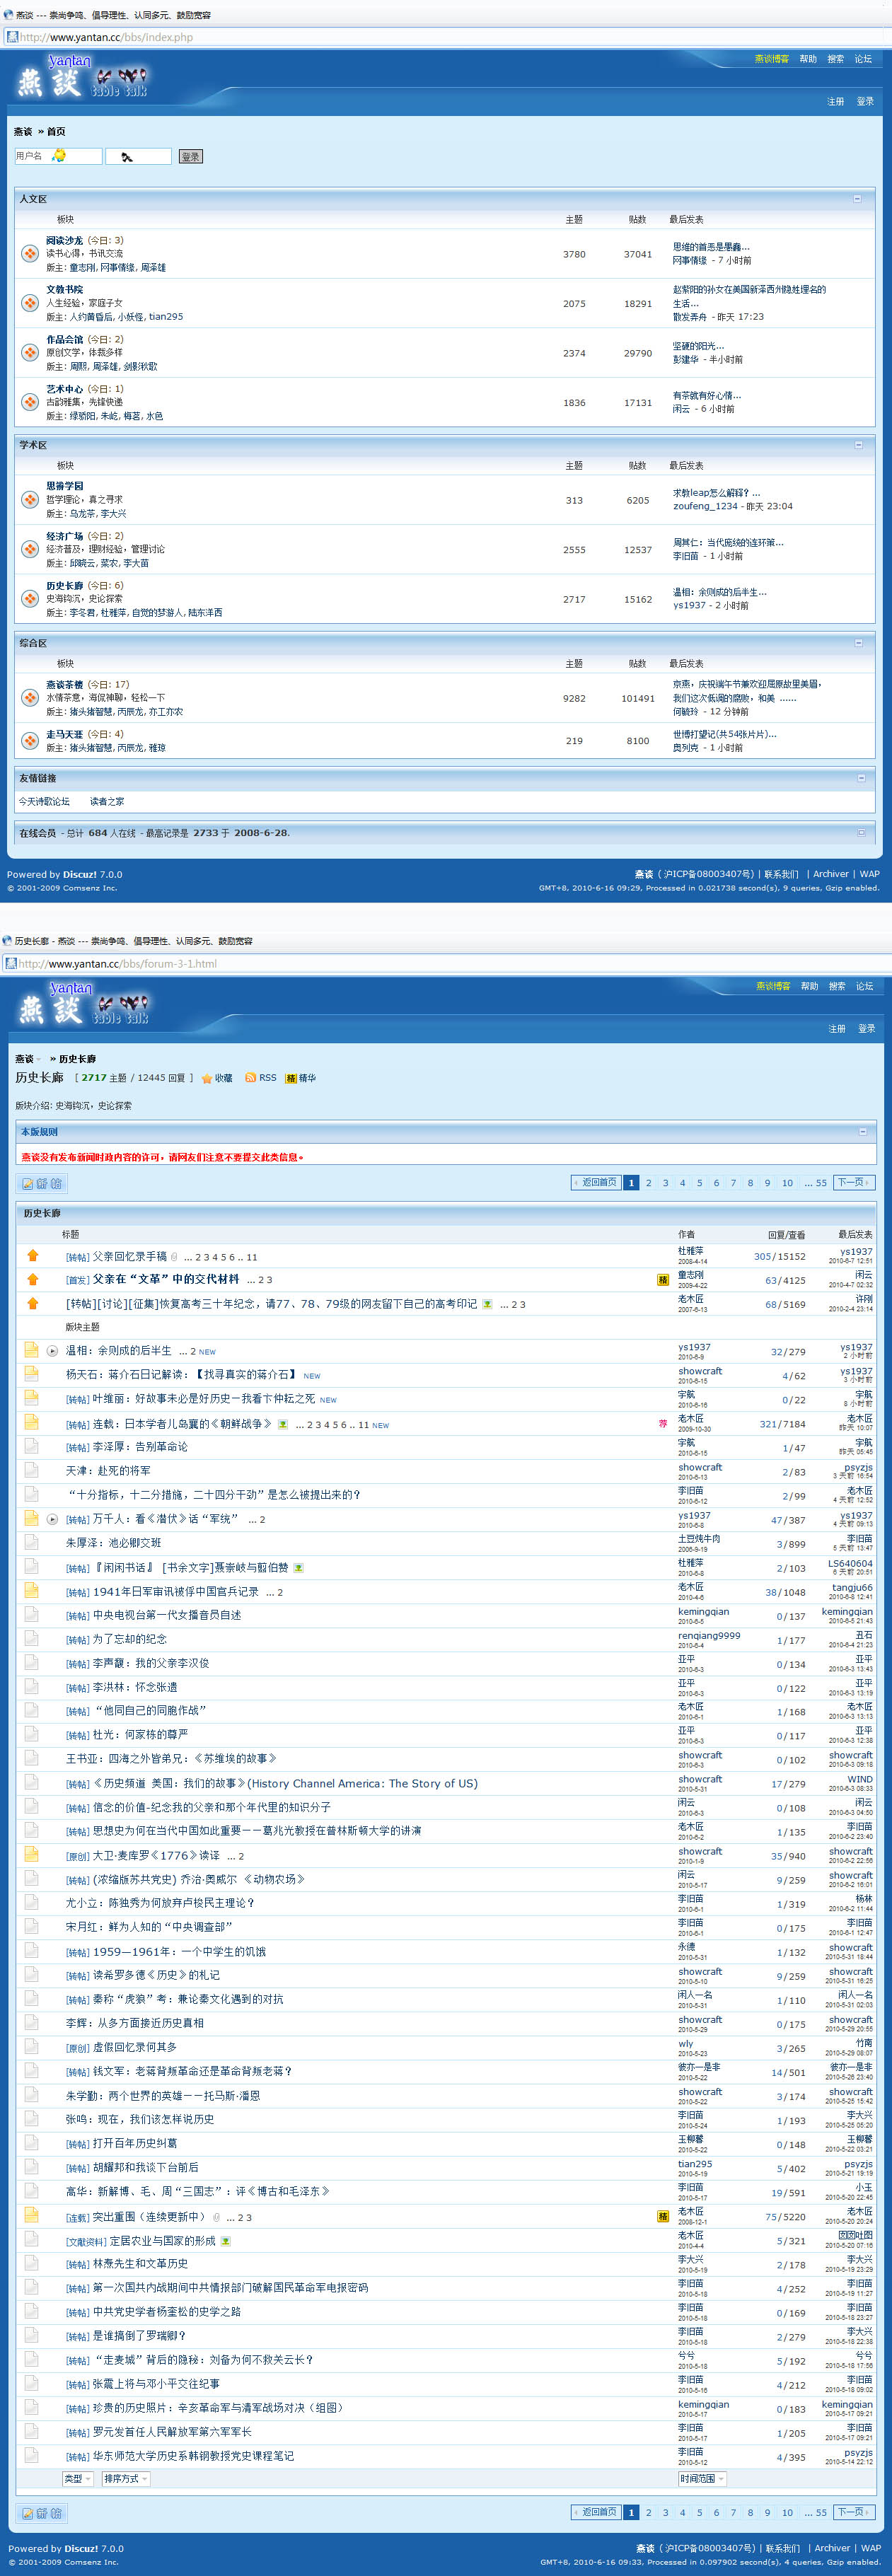Open the 读者之家 friendly link

click(x=107, y=801)
